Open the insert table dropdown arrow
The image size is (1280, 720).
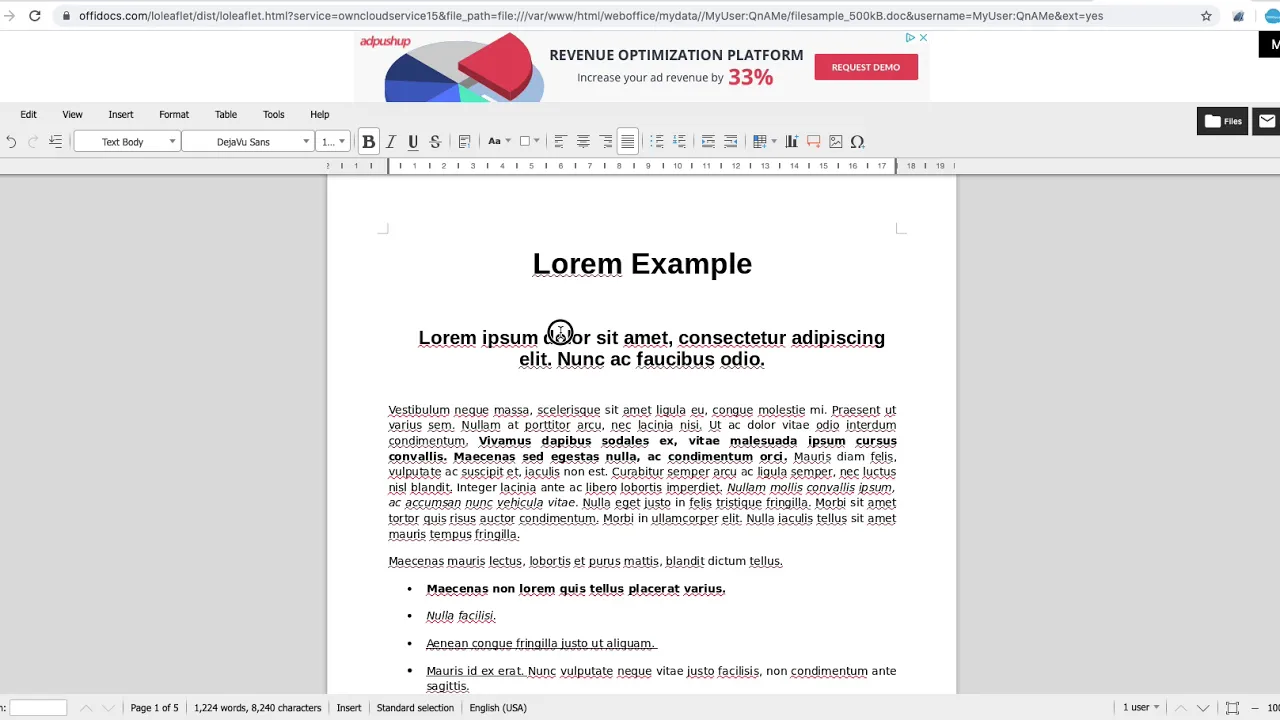[774, 142]
